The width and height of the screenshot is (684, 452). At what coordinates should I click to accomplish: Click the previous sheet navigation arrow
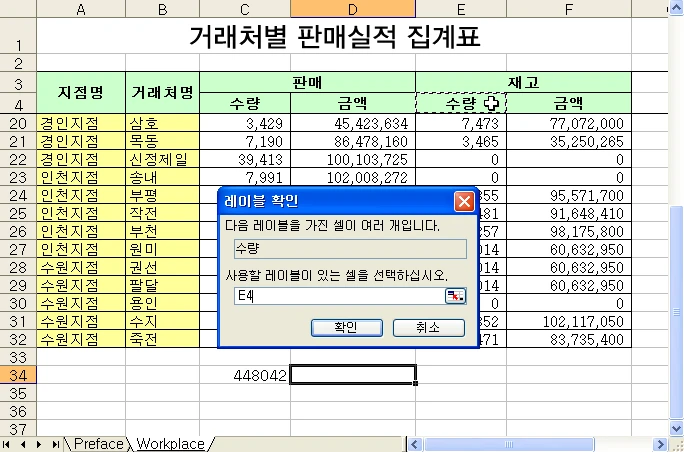[x=23, y=445]
